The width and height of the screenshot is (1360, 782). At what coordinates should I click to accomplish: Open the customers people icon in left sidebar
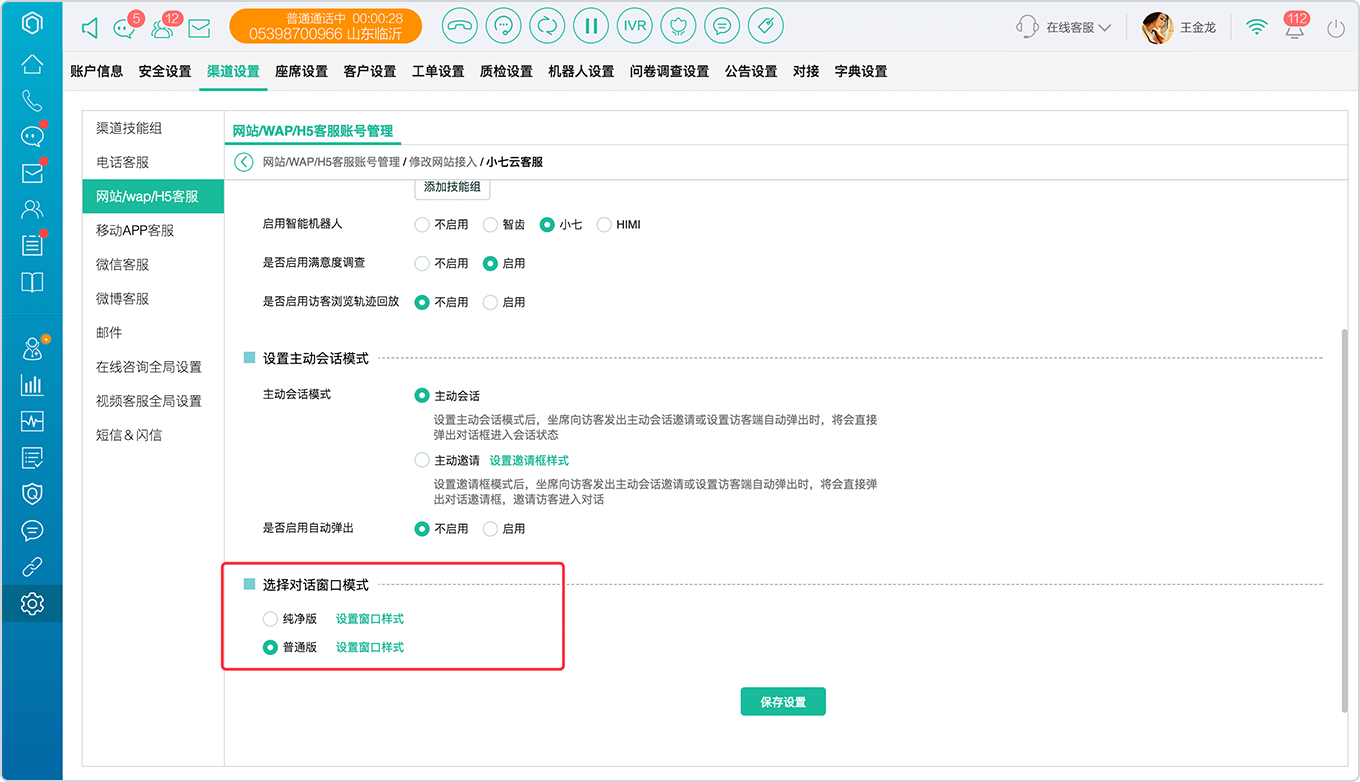click(x=32, y=209)
